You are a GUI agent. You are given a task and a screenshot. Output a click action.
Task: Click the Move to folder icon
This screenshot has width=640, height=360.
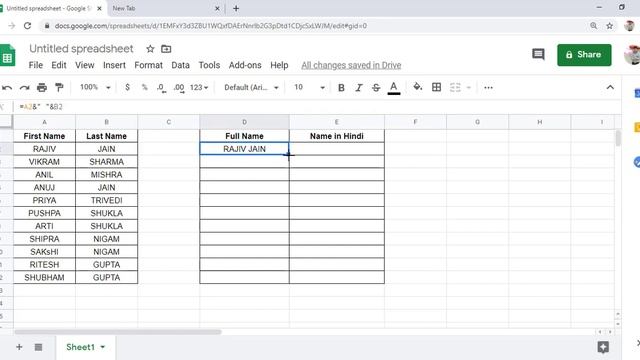tap(166, 49)
